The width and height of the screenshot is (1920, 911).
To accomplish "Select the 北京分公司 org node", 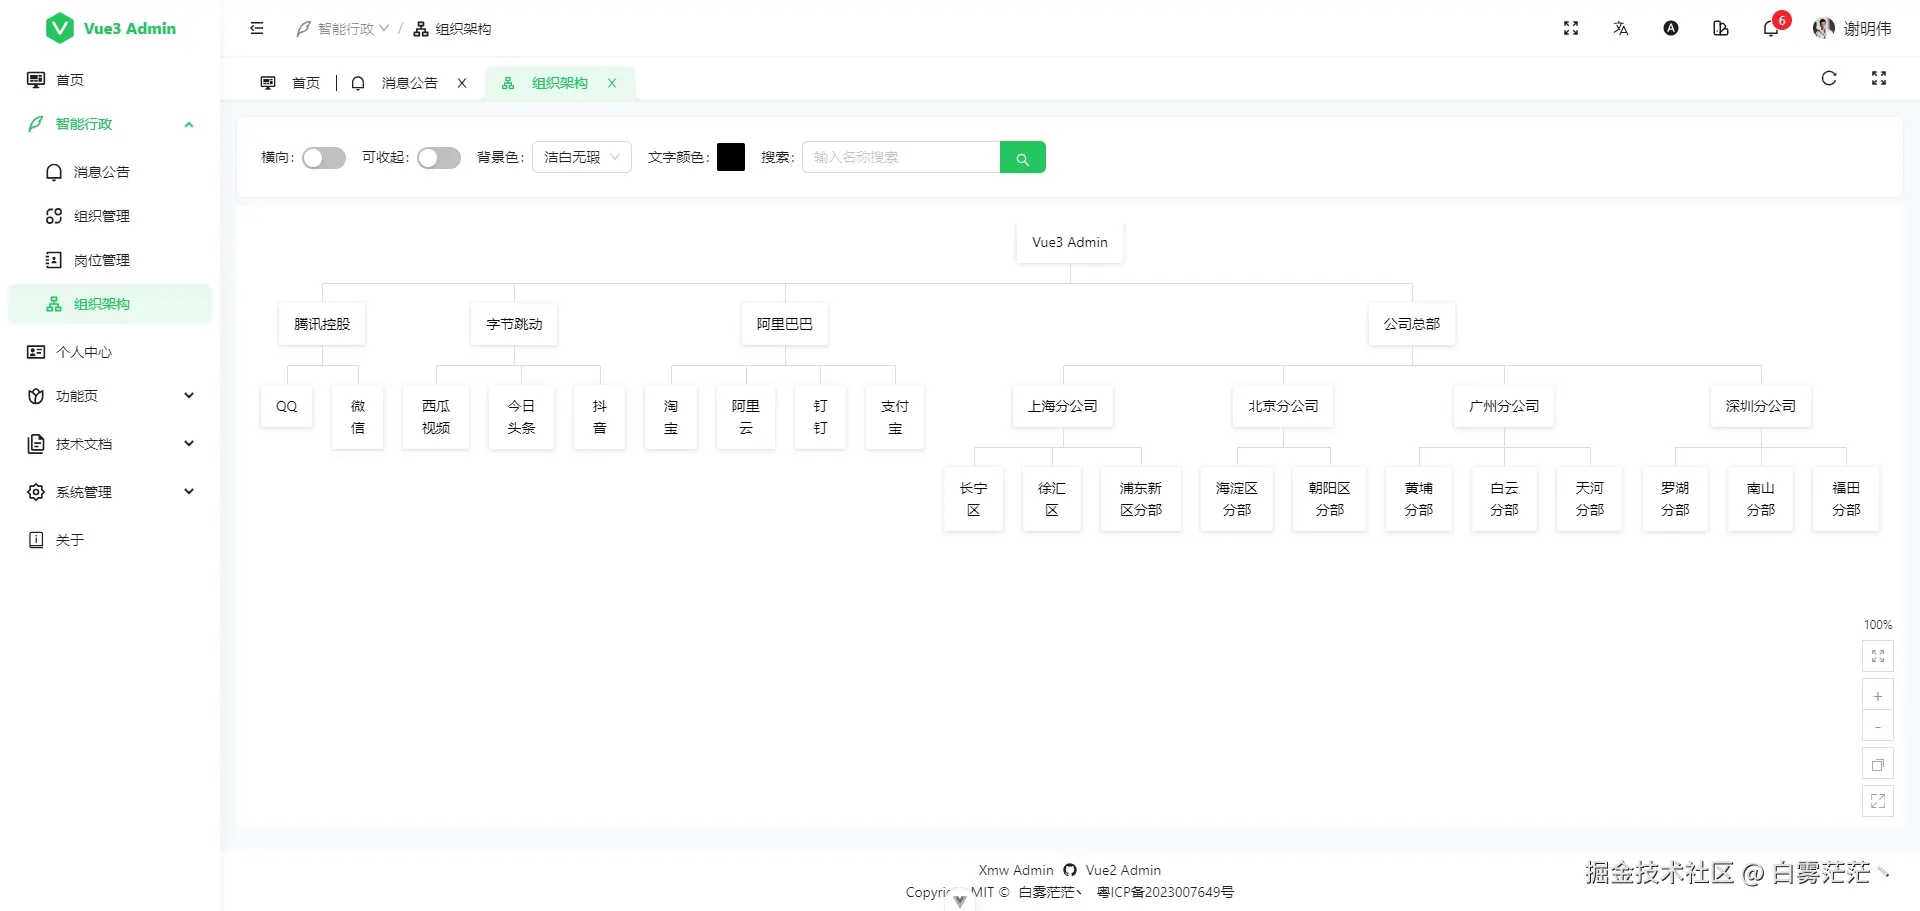I will (1283, 406).
